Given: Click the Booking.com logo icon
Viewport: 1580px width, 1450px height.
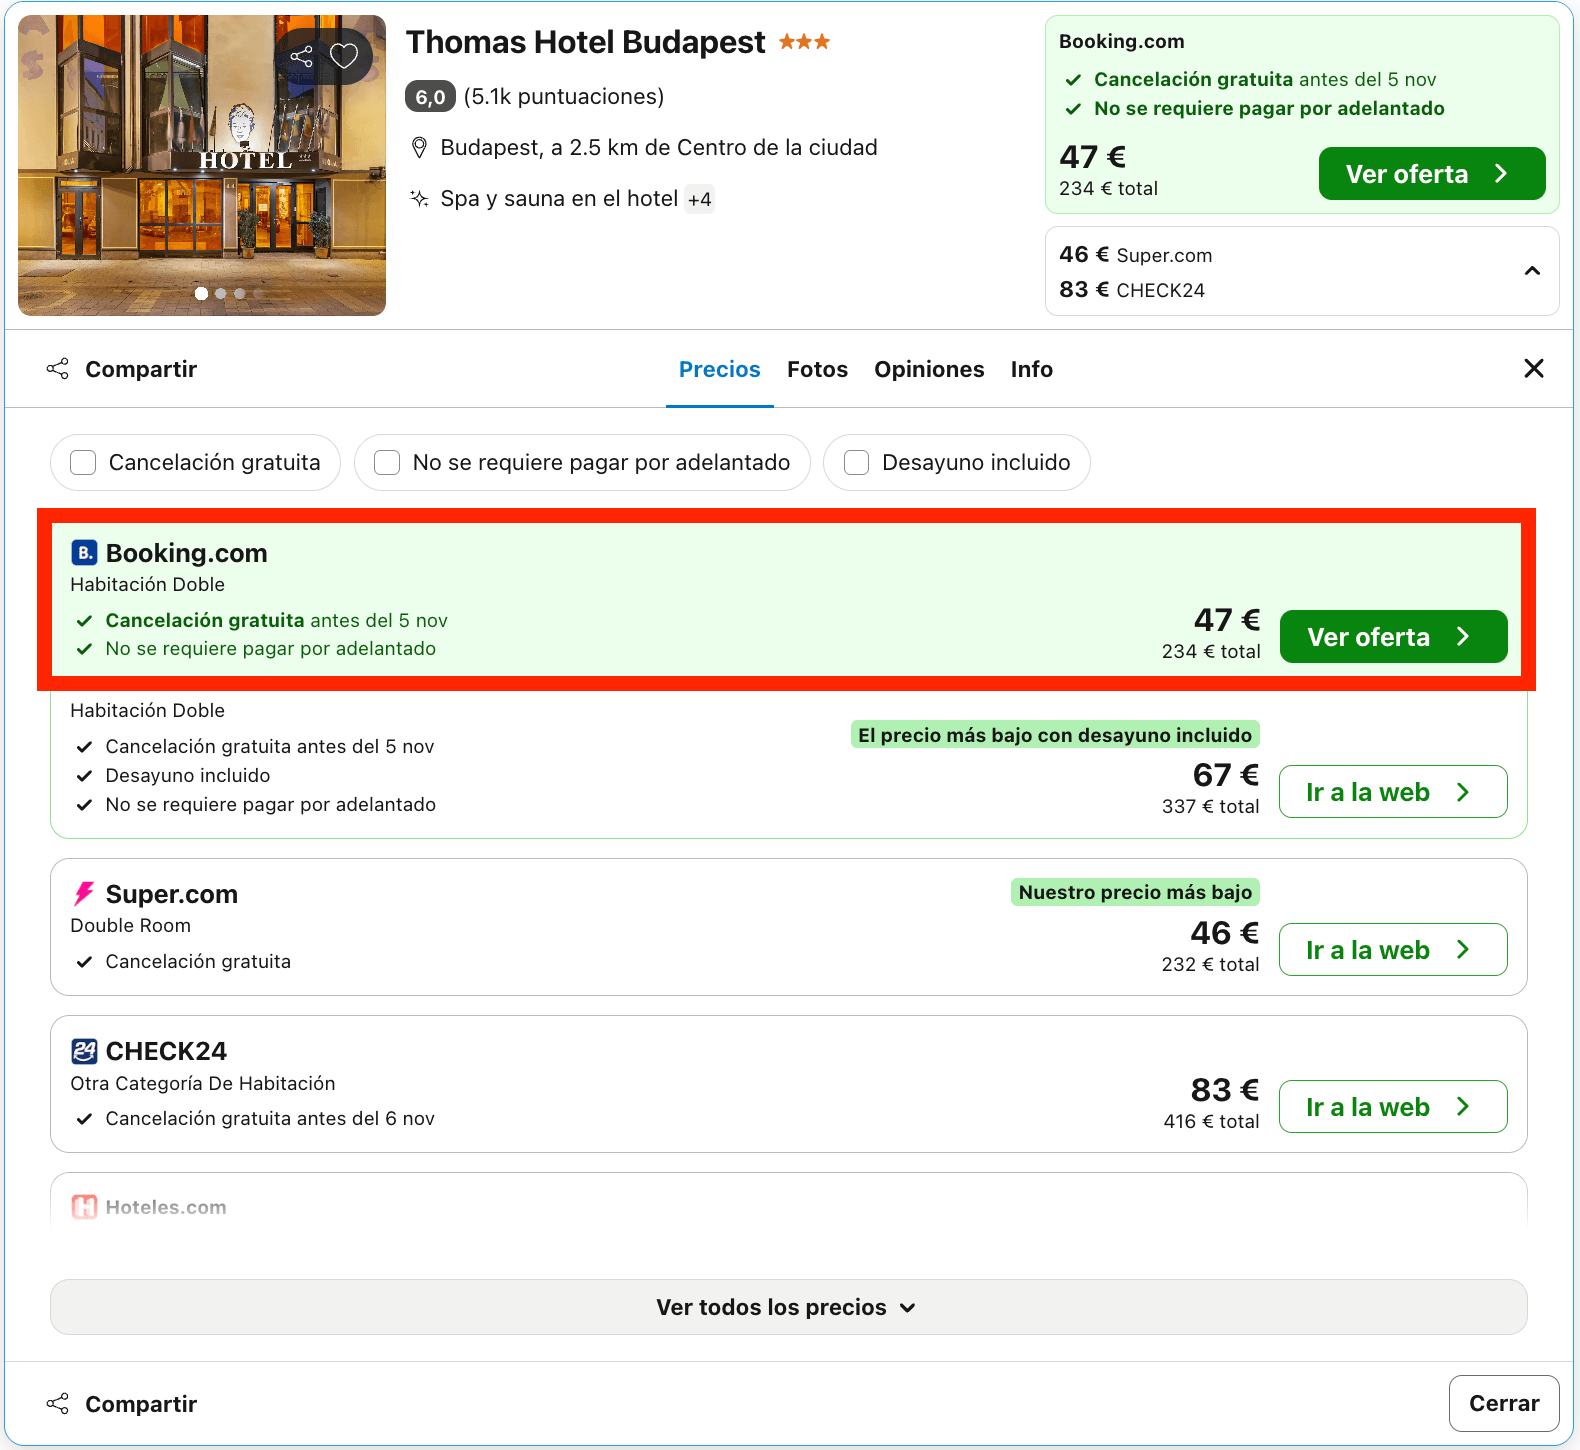Looking at the screenshot, I should [84, 553].
